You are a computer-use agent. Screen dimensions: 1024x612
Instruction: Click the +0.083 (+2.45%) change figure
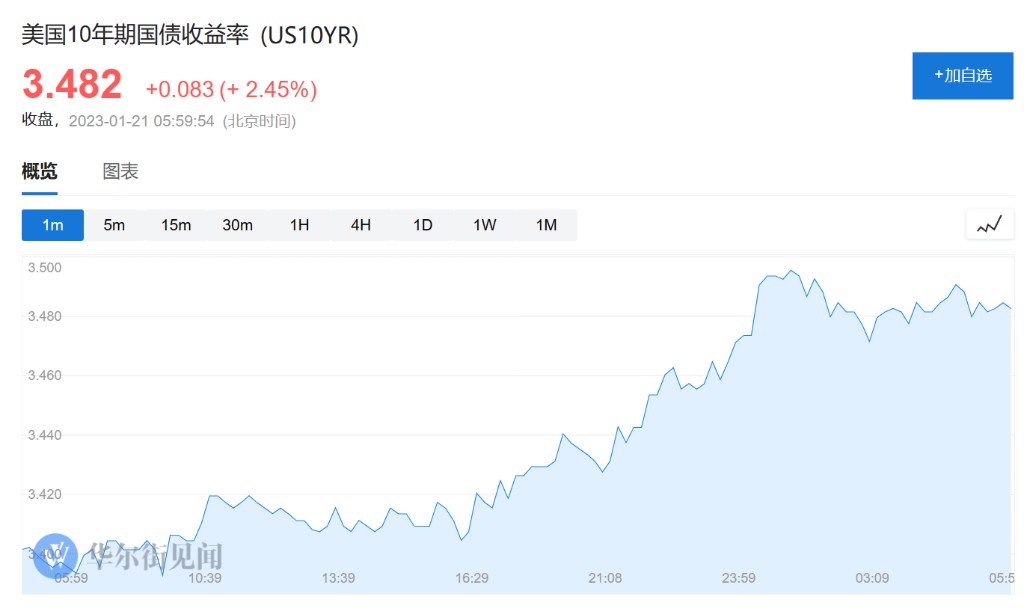coord(231,89)
